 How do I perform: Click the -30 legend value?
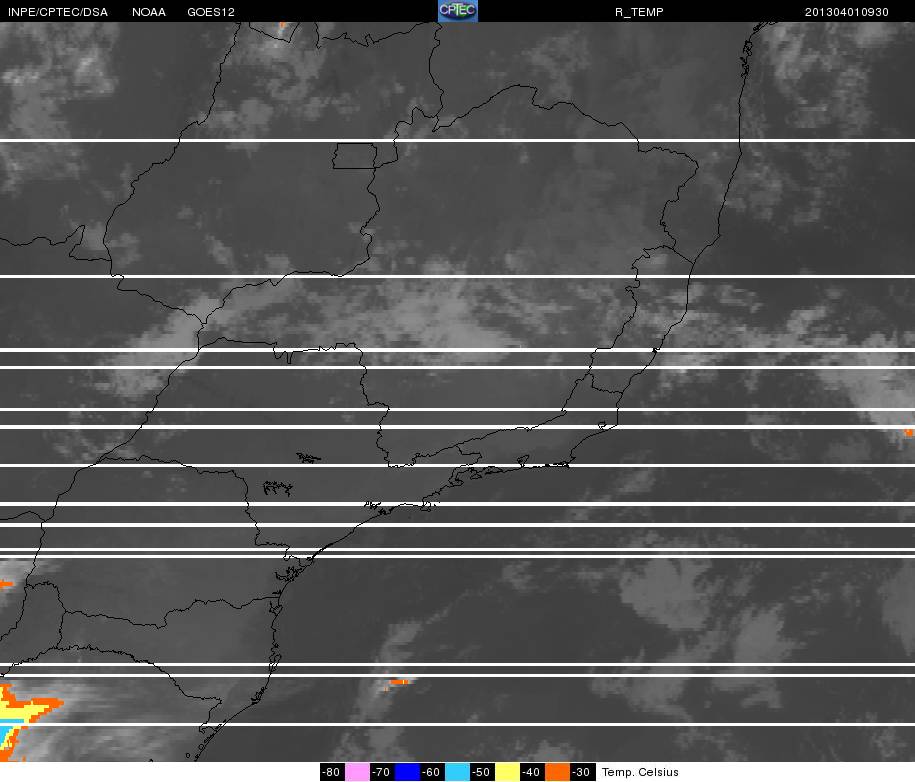(x=582, y=772)
